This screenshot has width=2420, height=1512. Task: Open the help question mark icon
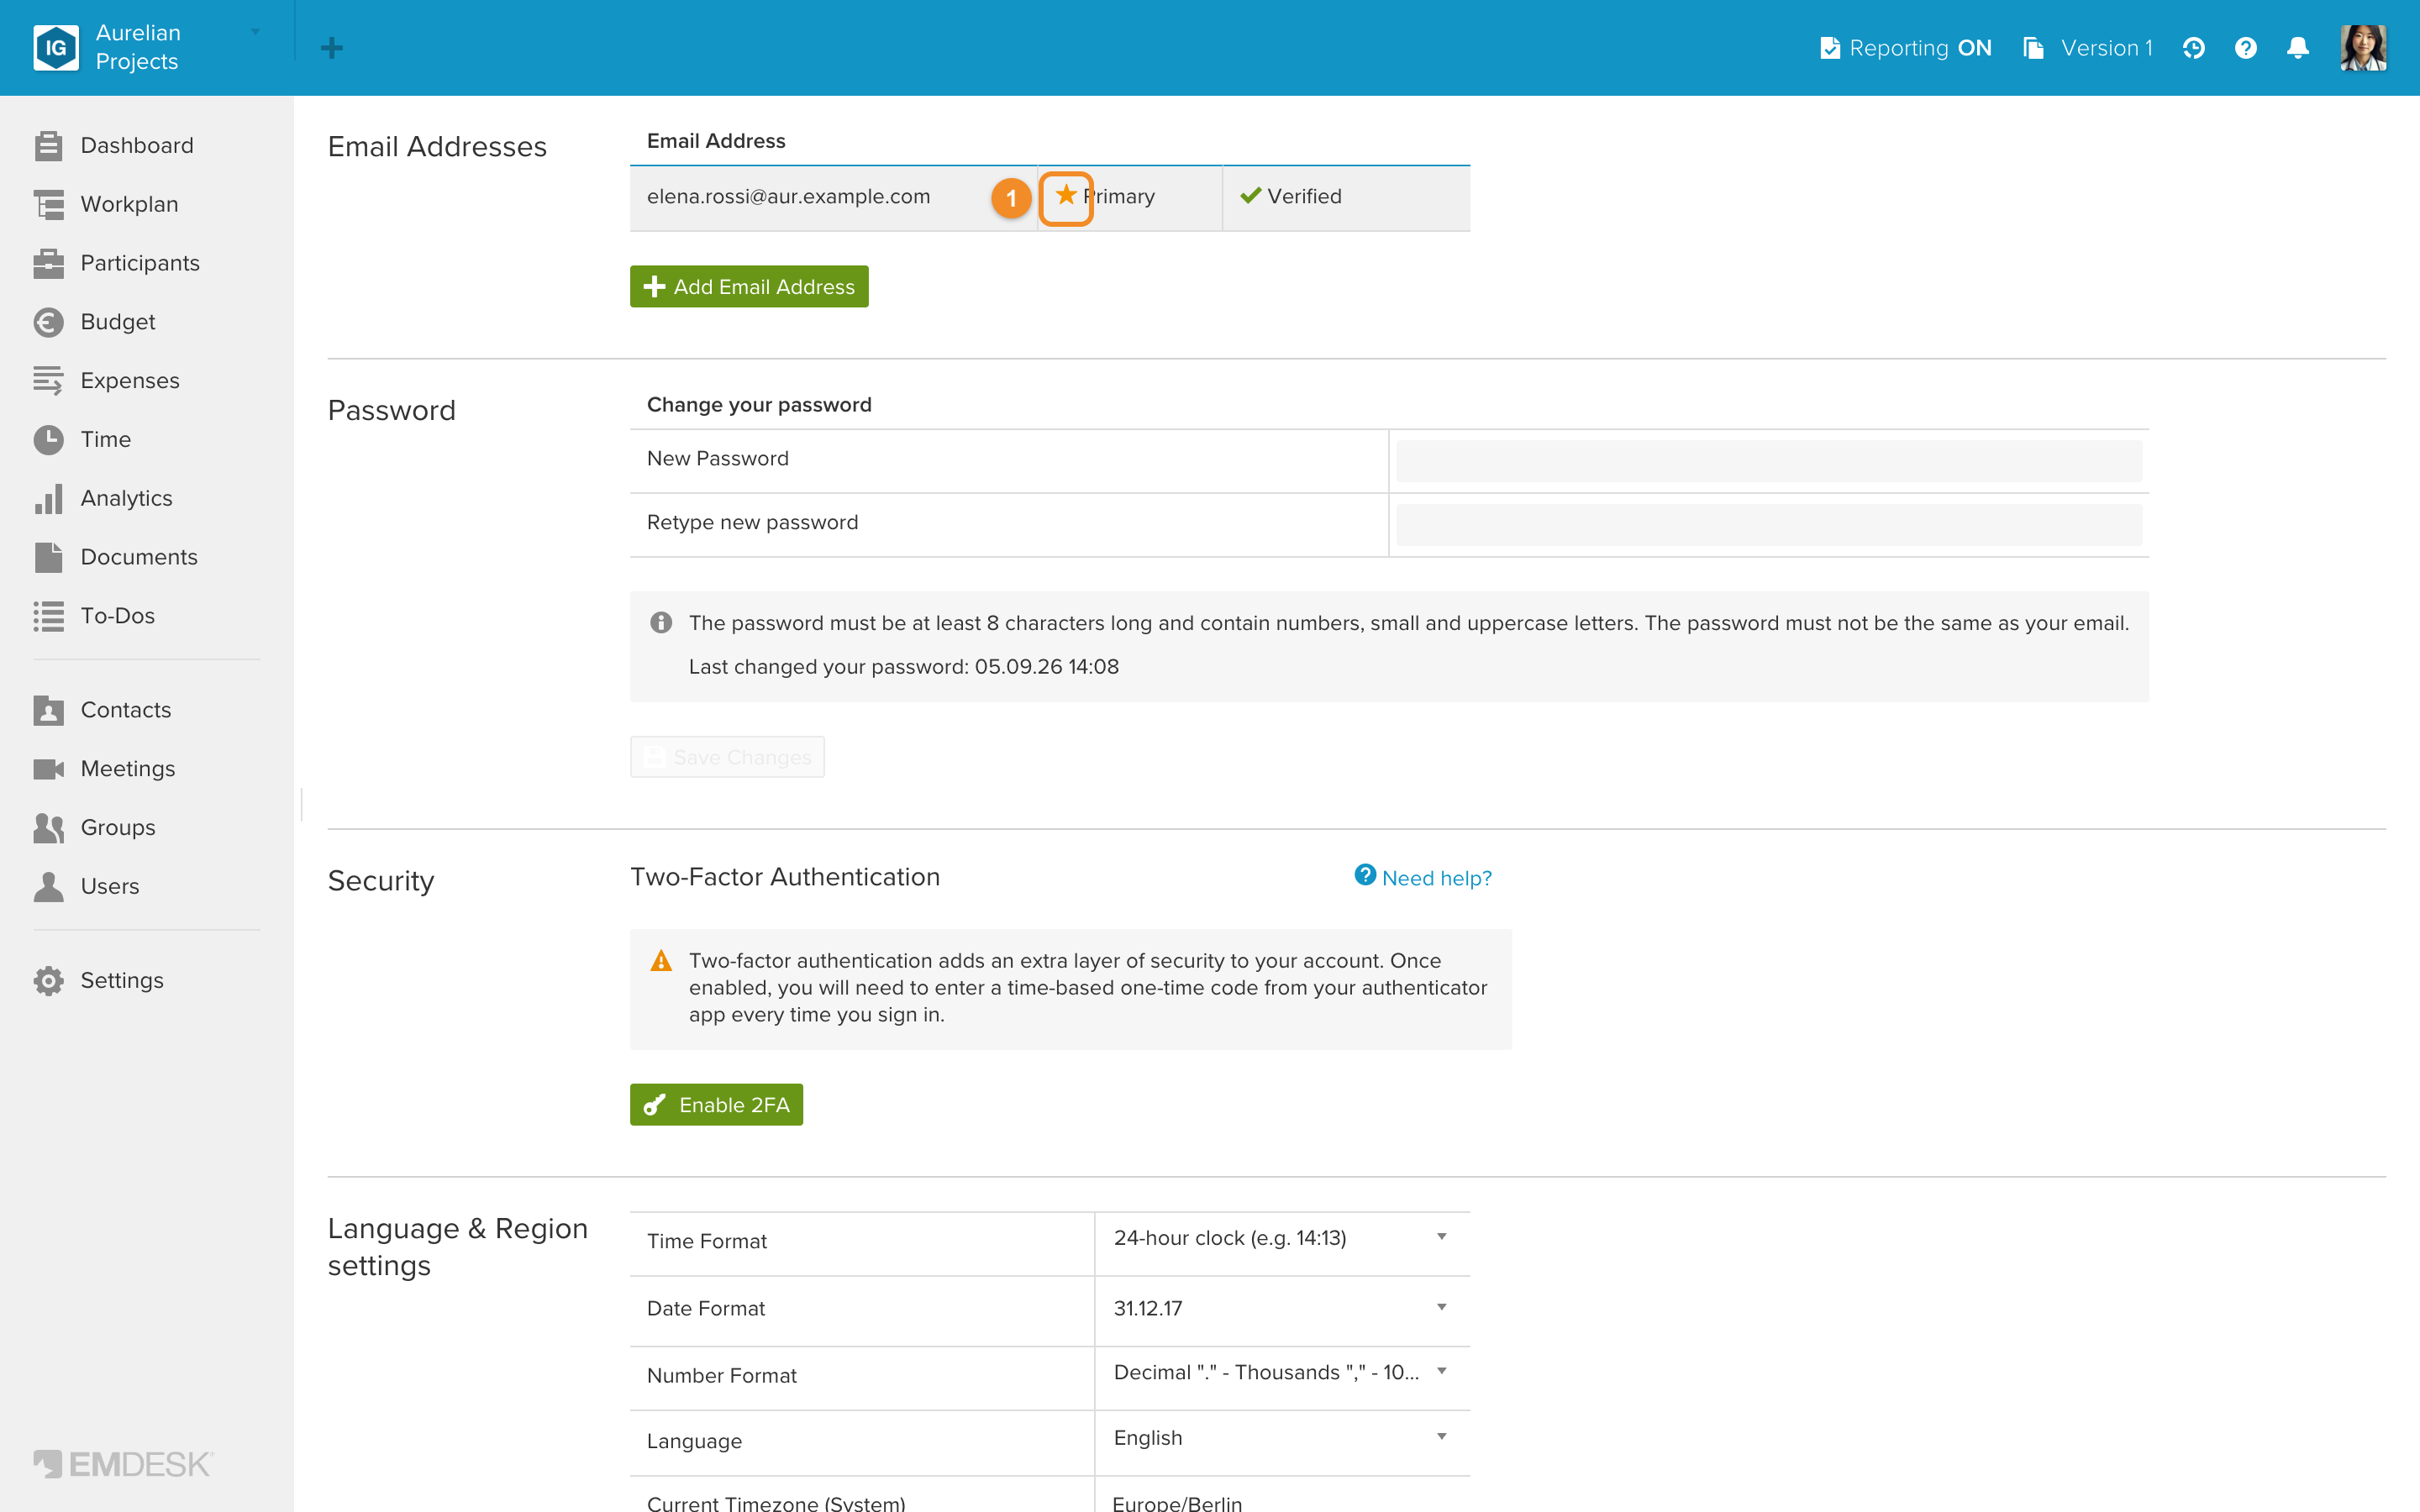point(2245,48)
